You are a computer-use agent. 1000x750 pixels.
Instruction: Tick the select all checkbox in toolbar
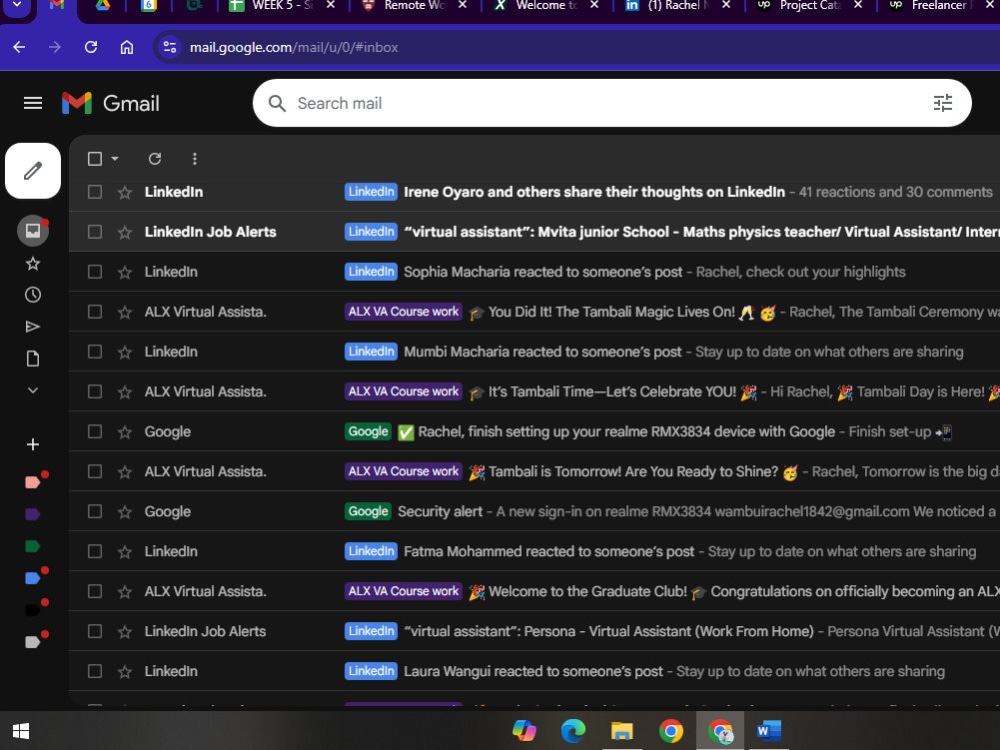click(94, 158)
